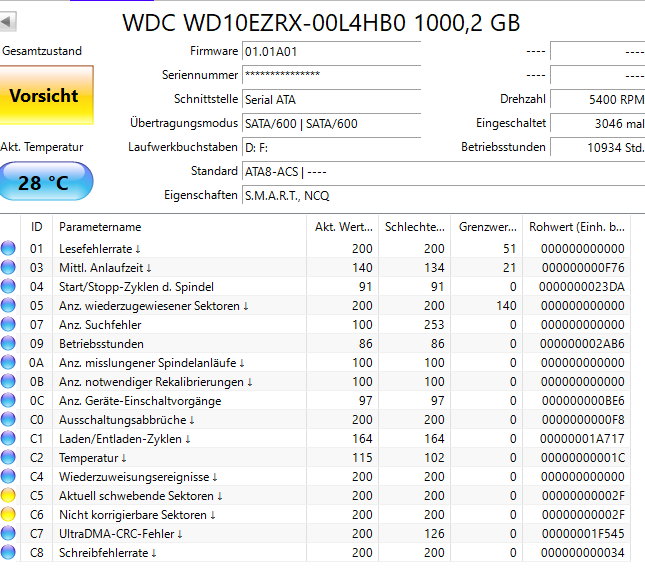
Task: Click the status circle for Mittl. Anlaufzeit
Action: tap(8, 267)
